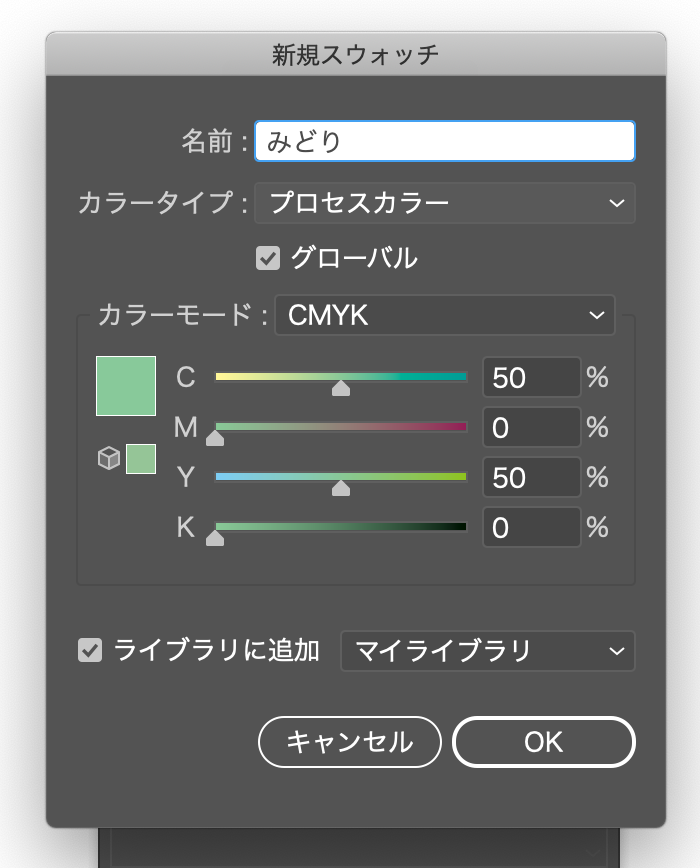Focus the Y percentage value field
Viewport: 700px width, 868px height.
pos(531,477)
